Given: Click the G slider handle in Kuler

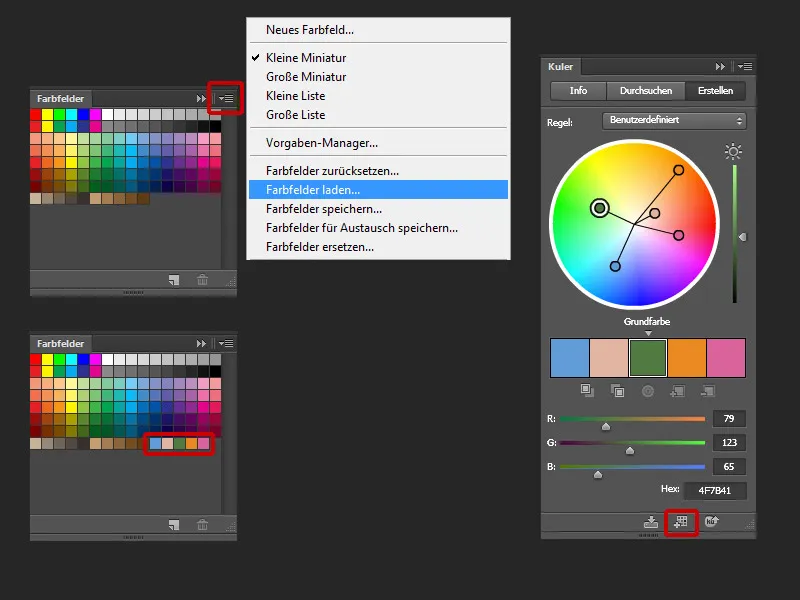Looking at the screenshot, I should click(x=630, y=451).
